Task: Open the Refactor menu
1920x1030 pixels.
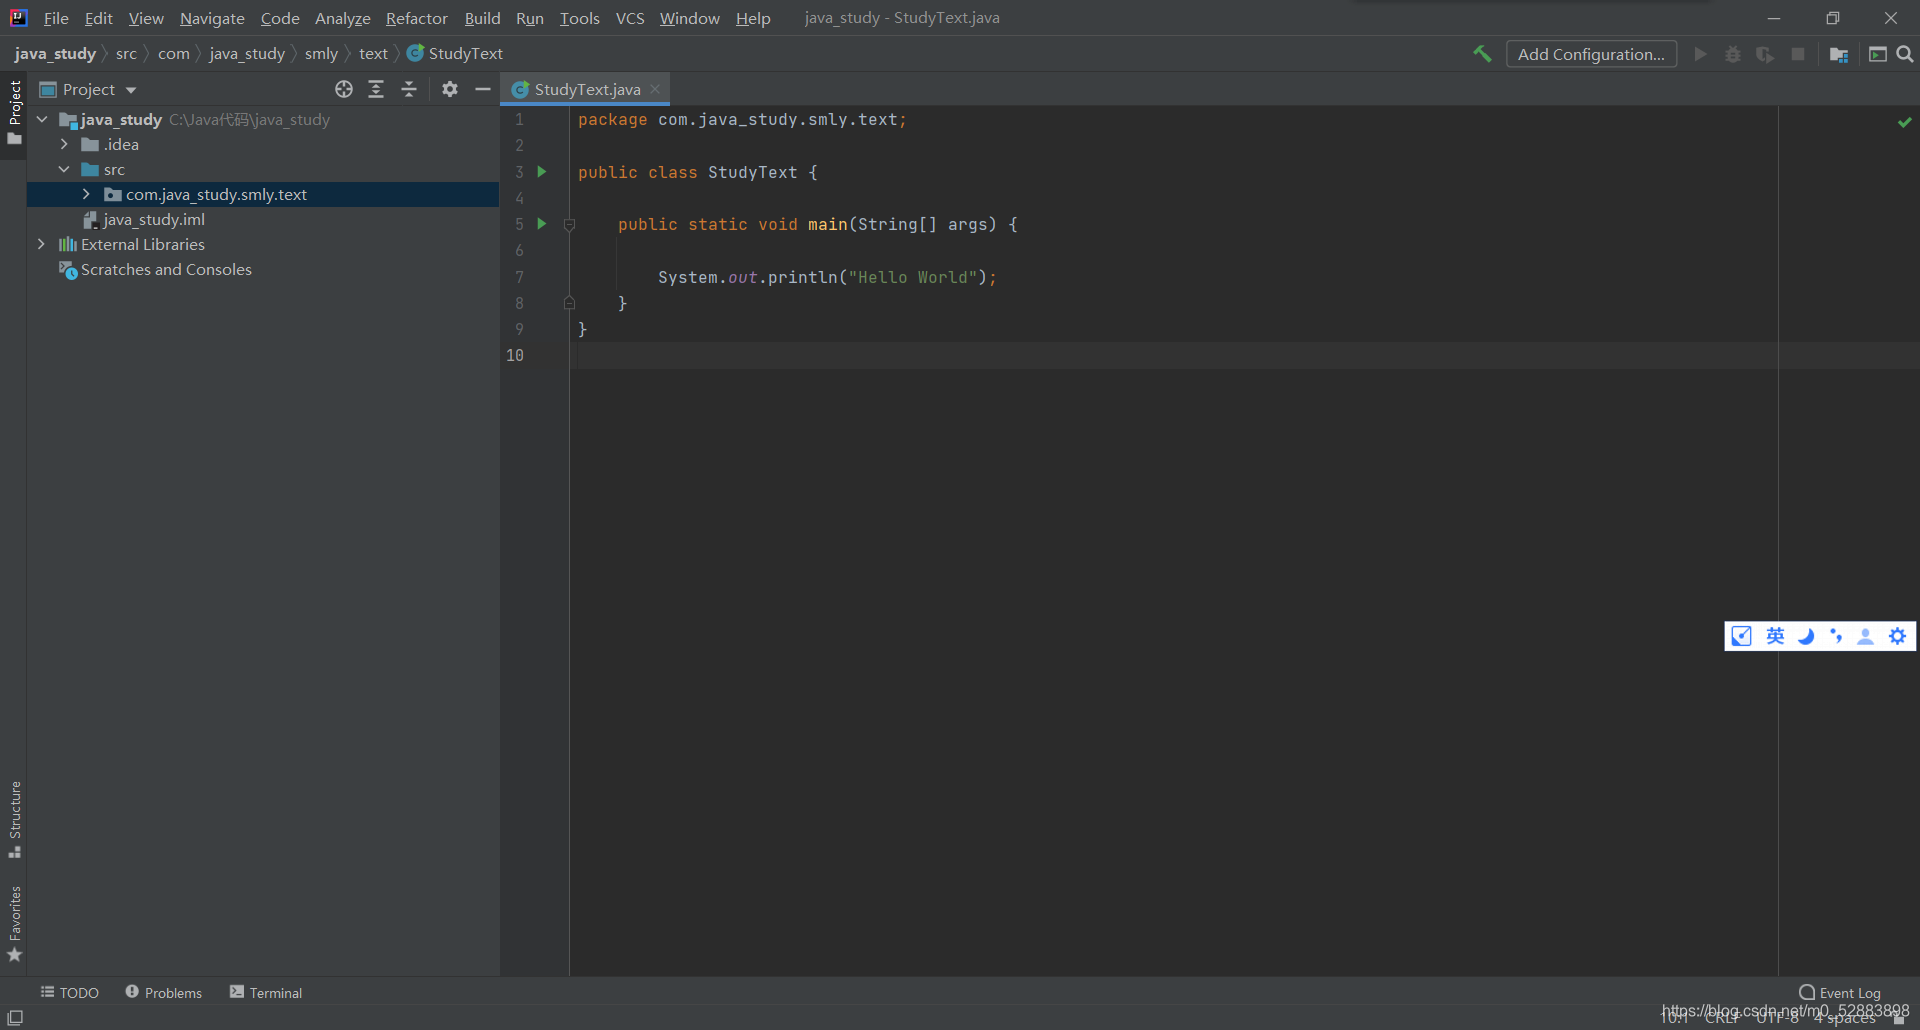Action: click(417, 18)
